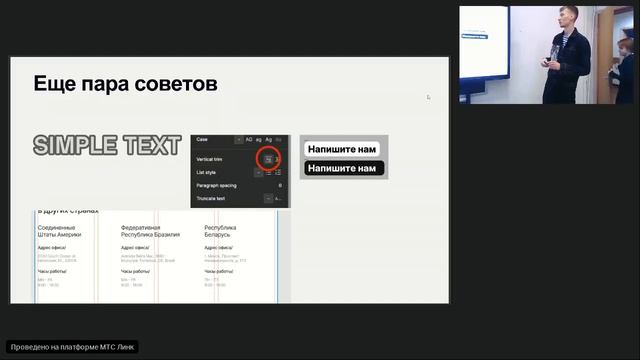640x360 pixels.
Task: Click Соединенные Штаты Америки column heading
Action: [60, 231]
